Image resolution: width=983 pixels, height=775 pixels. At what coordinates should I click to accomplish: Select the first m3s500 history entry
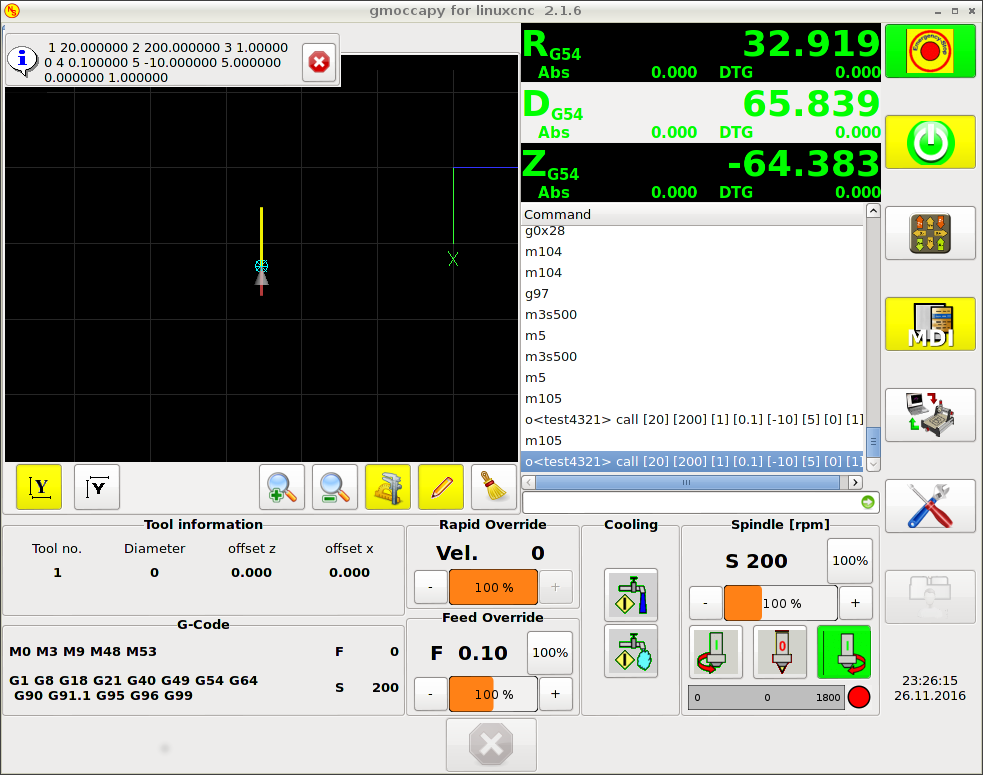click(692, 315)
